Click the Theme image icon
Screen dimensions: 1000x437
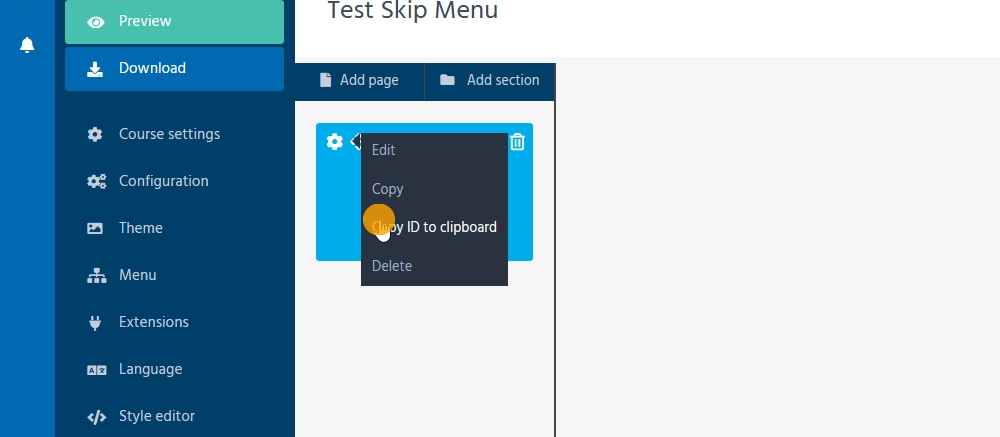click(x=95, y=228)
